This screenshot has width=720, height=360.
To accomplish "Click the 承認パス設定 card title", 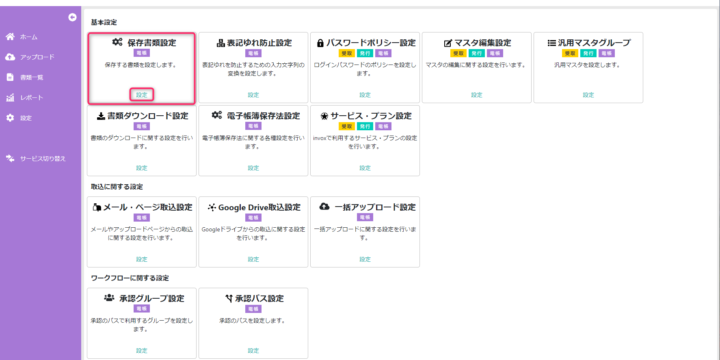I will pyautogui.click(x=259, y=299).
